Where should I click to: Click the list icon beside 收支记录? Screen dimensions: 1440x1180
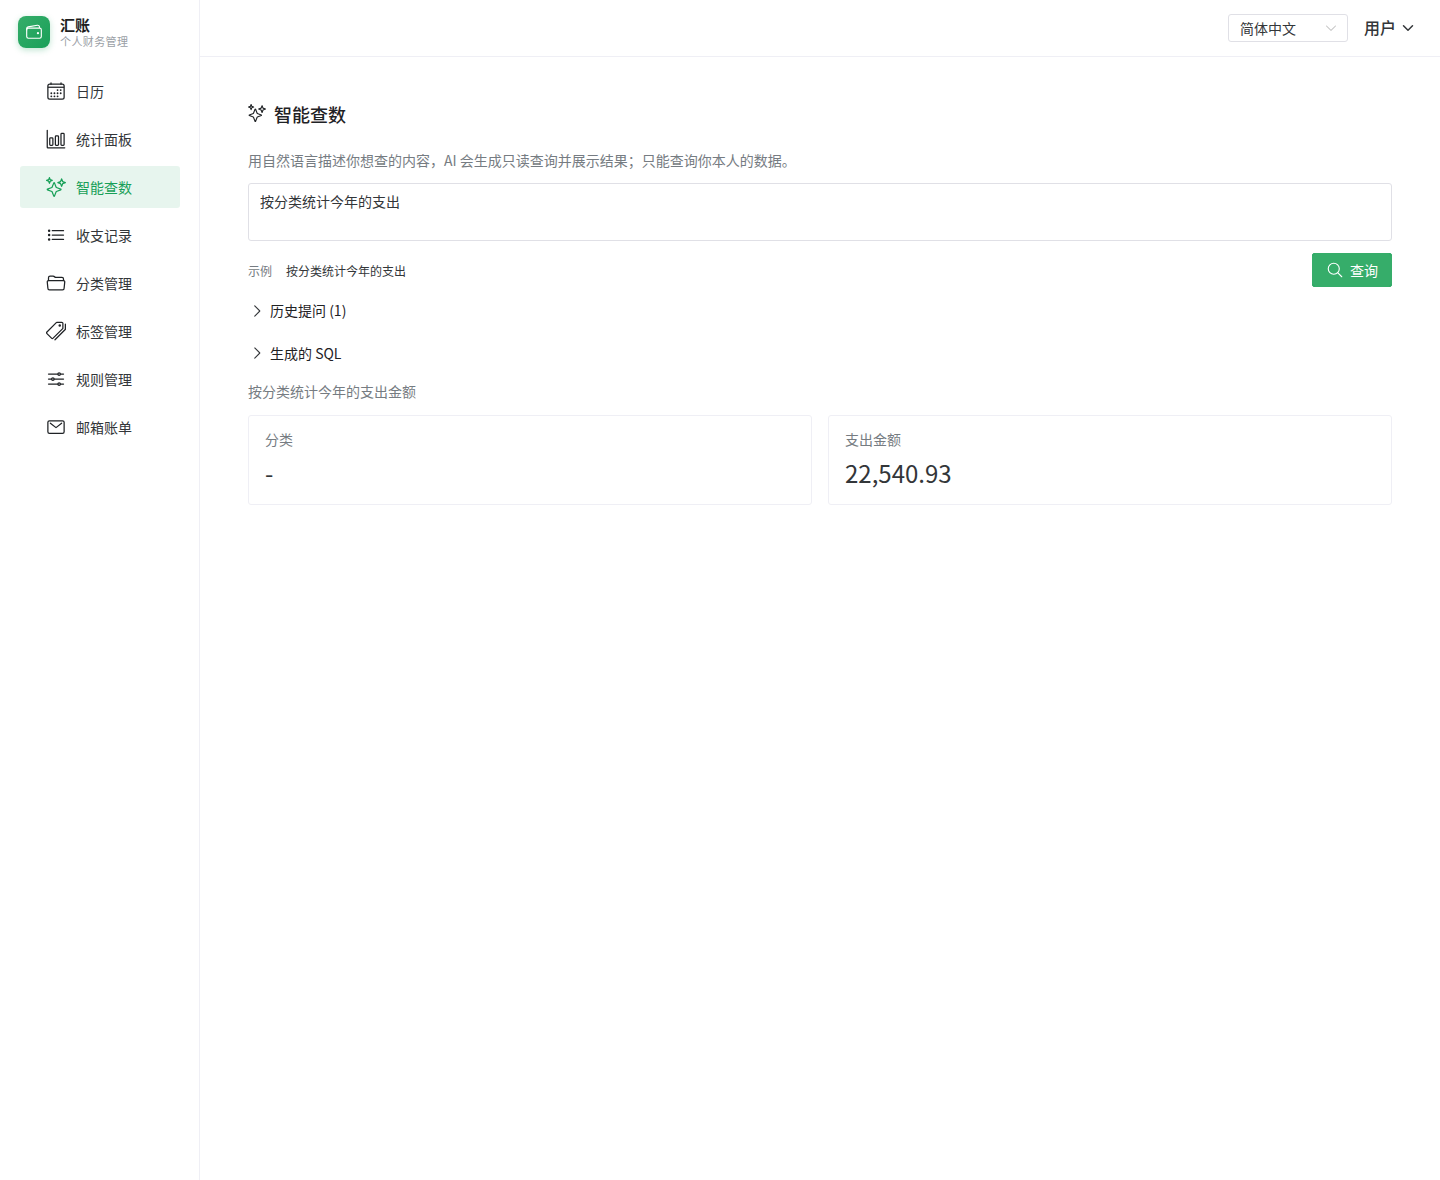pos(56,236)
